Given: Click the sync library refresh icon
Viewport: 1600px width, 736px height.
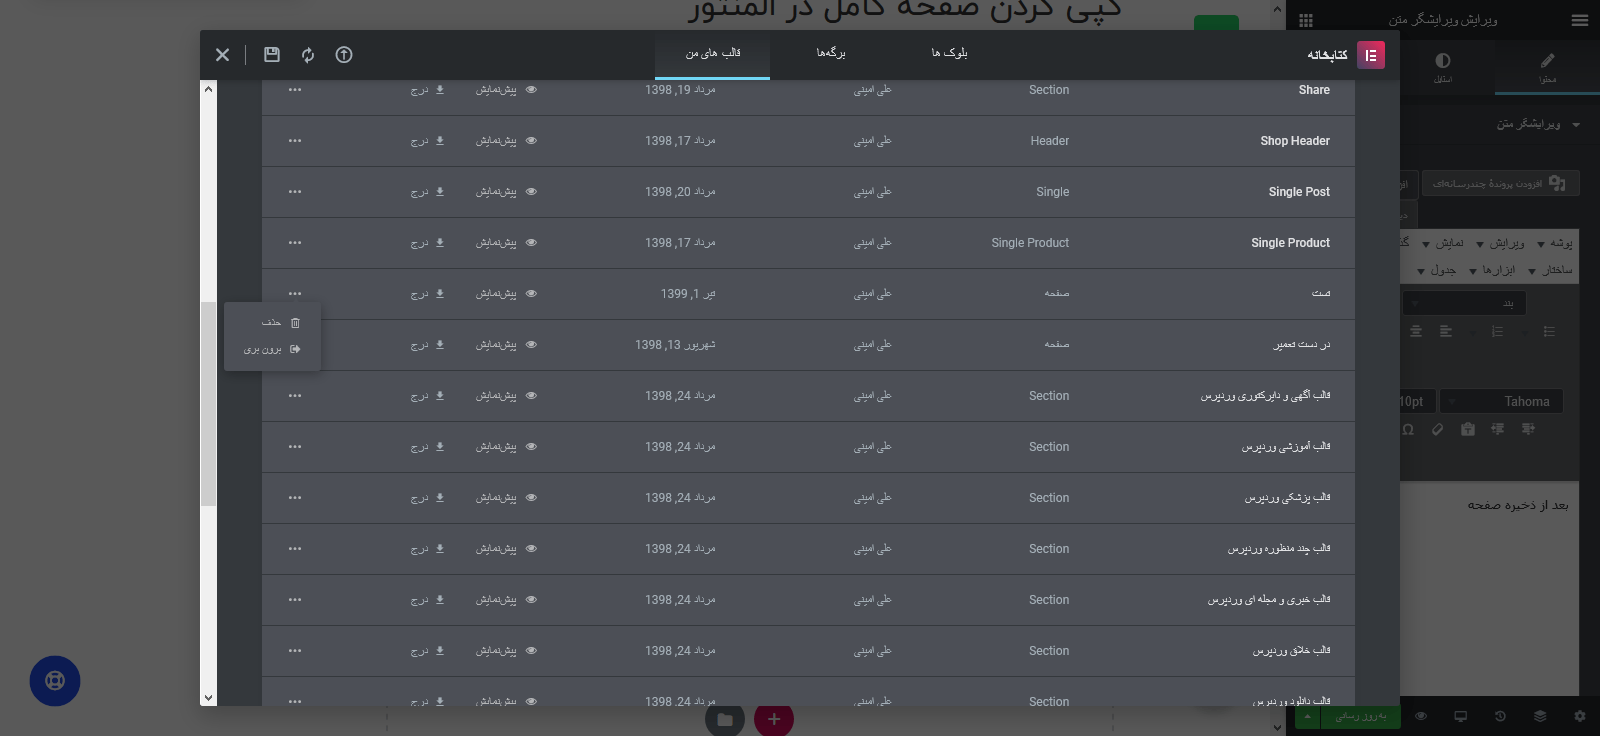Looking at the screenshot, I should coord(308,55).
